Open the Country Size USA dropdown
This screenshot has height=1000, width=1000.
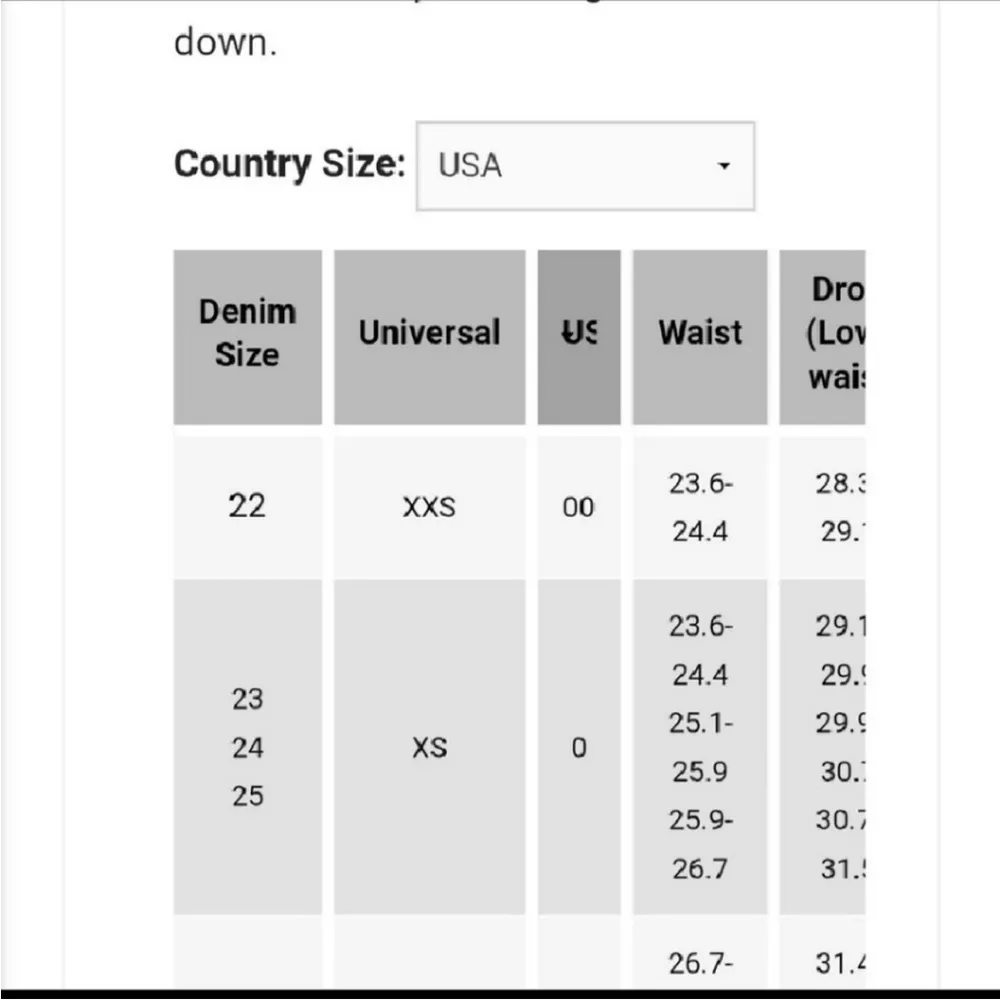pos(584,166)
